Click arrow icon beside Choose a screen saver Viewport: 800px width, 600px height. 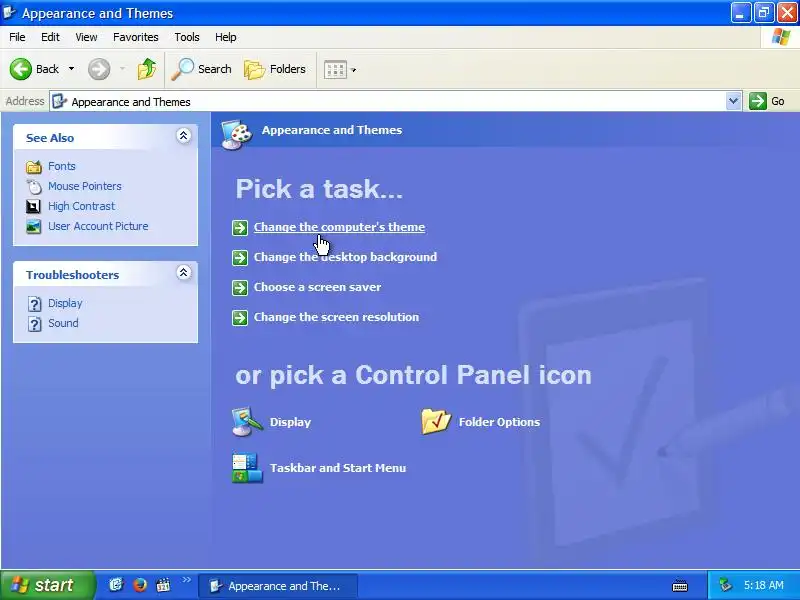pos(240,288)
